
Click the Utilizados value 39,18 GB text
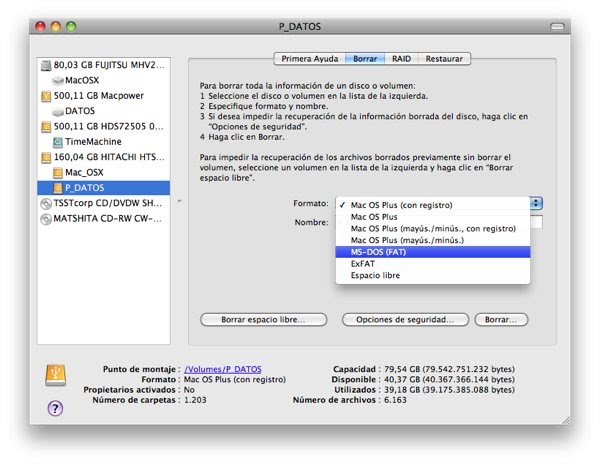click(449, 390)
